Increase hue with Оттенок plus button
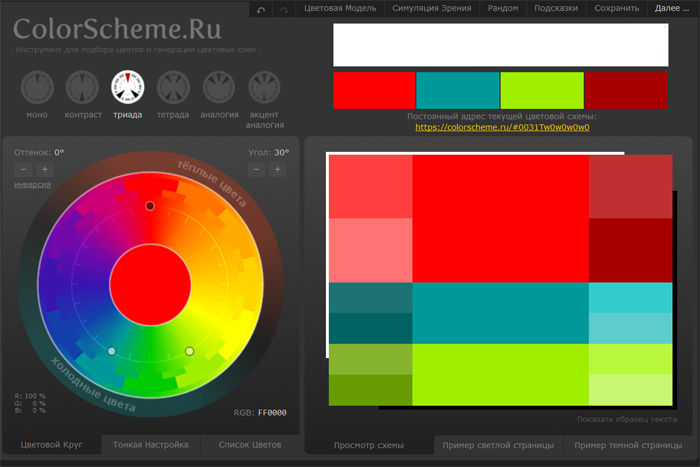Viewport: 700px width, 467px height. coord(45,169)
